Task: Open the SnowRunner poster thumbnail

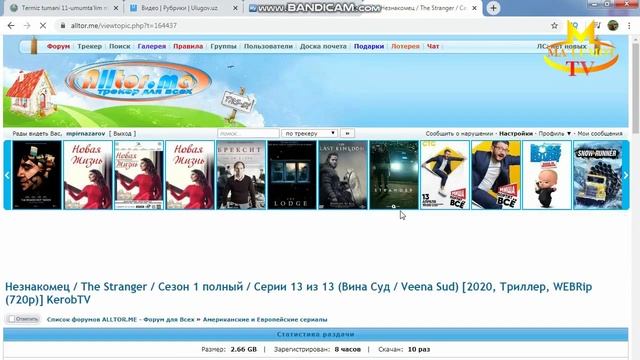Action: (x=598, y=175)
